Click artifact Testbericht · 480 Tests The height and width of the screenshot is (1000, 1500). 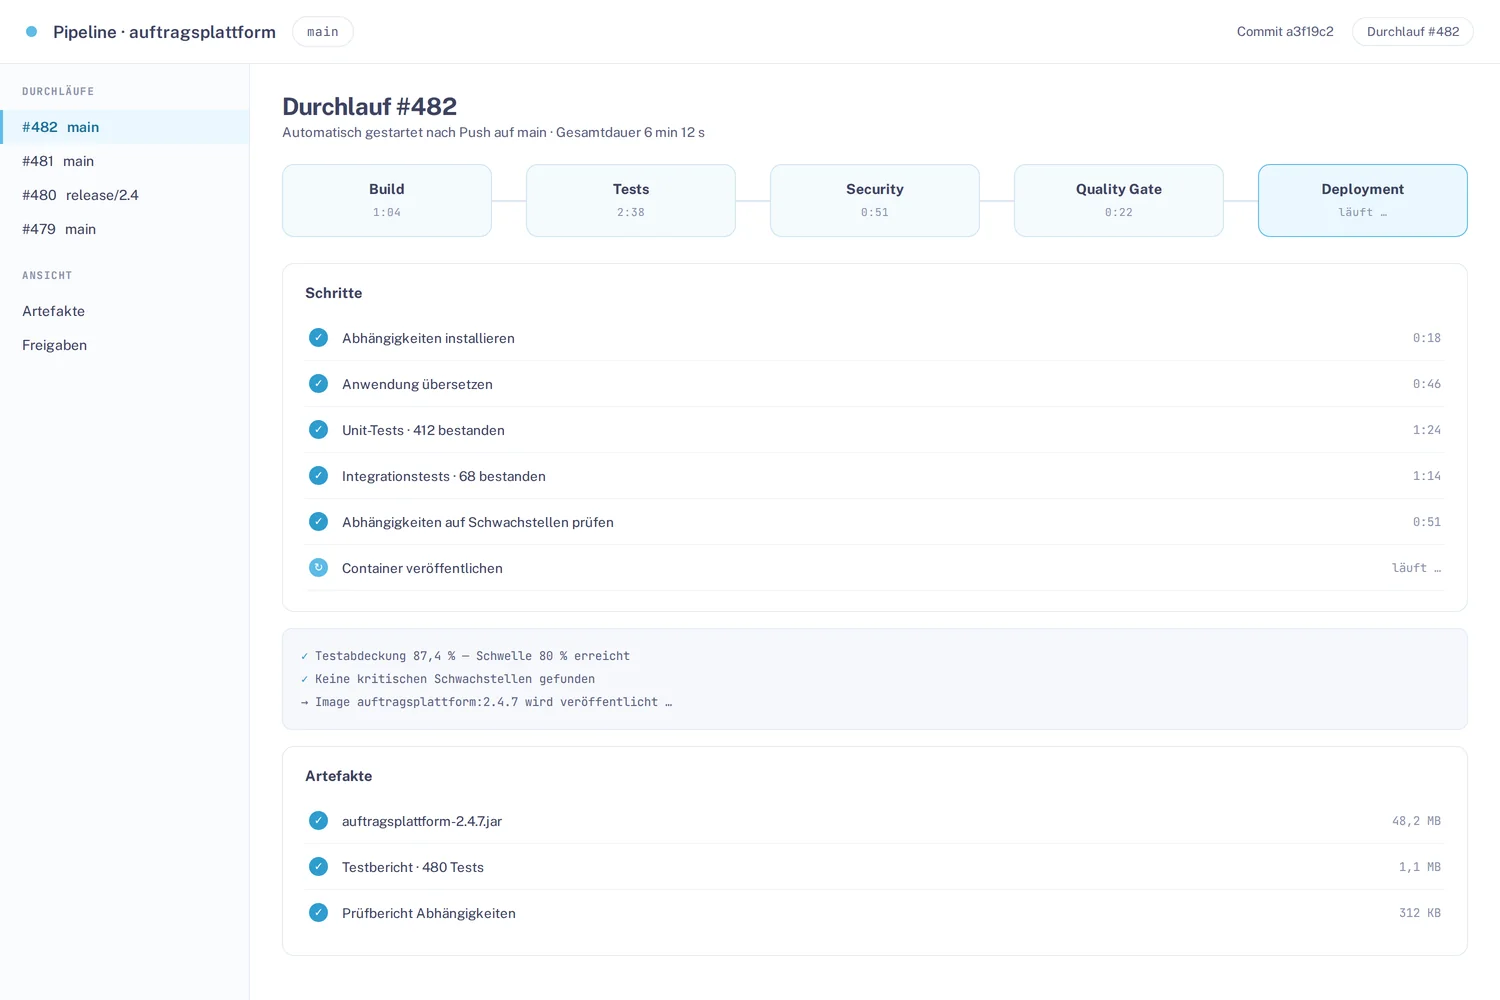413,867
